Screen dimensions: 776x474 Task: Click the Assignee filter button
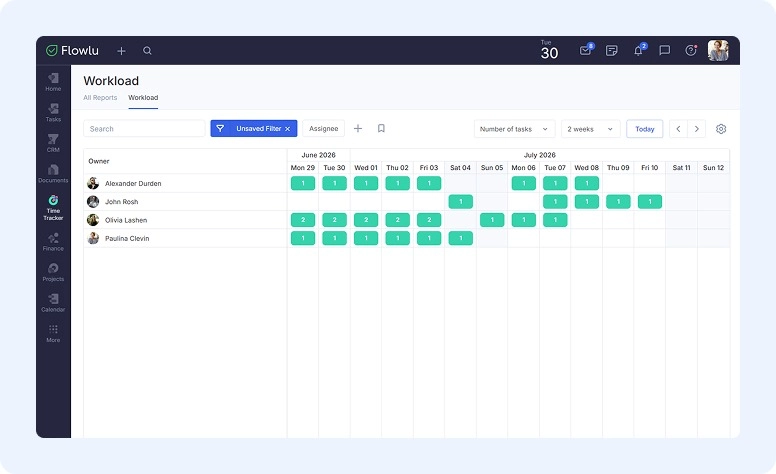pyautogui.click(x=324, y=129)
